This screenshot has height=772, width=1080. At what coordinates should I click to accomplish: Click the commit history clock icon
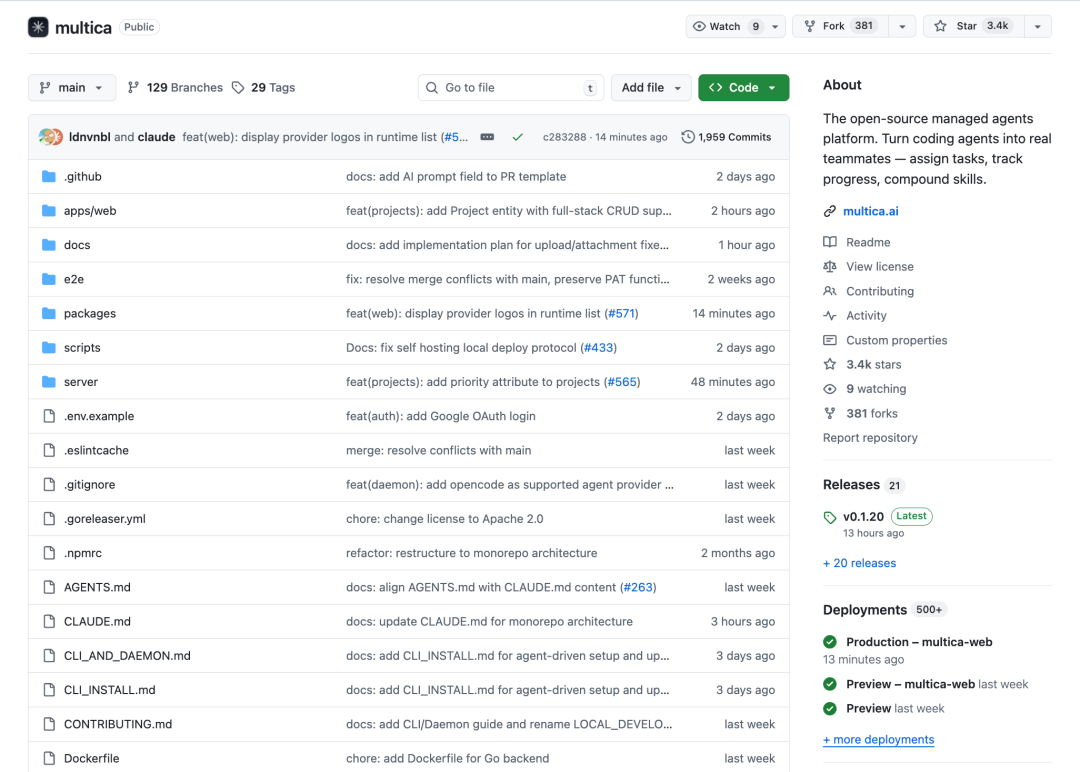(687, 137)
